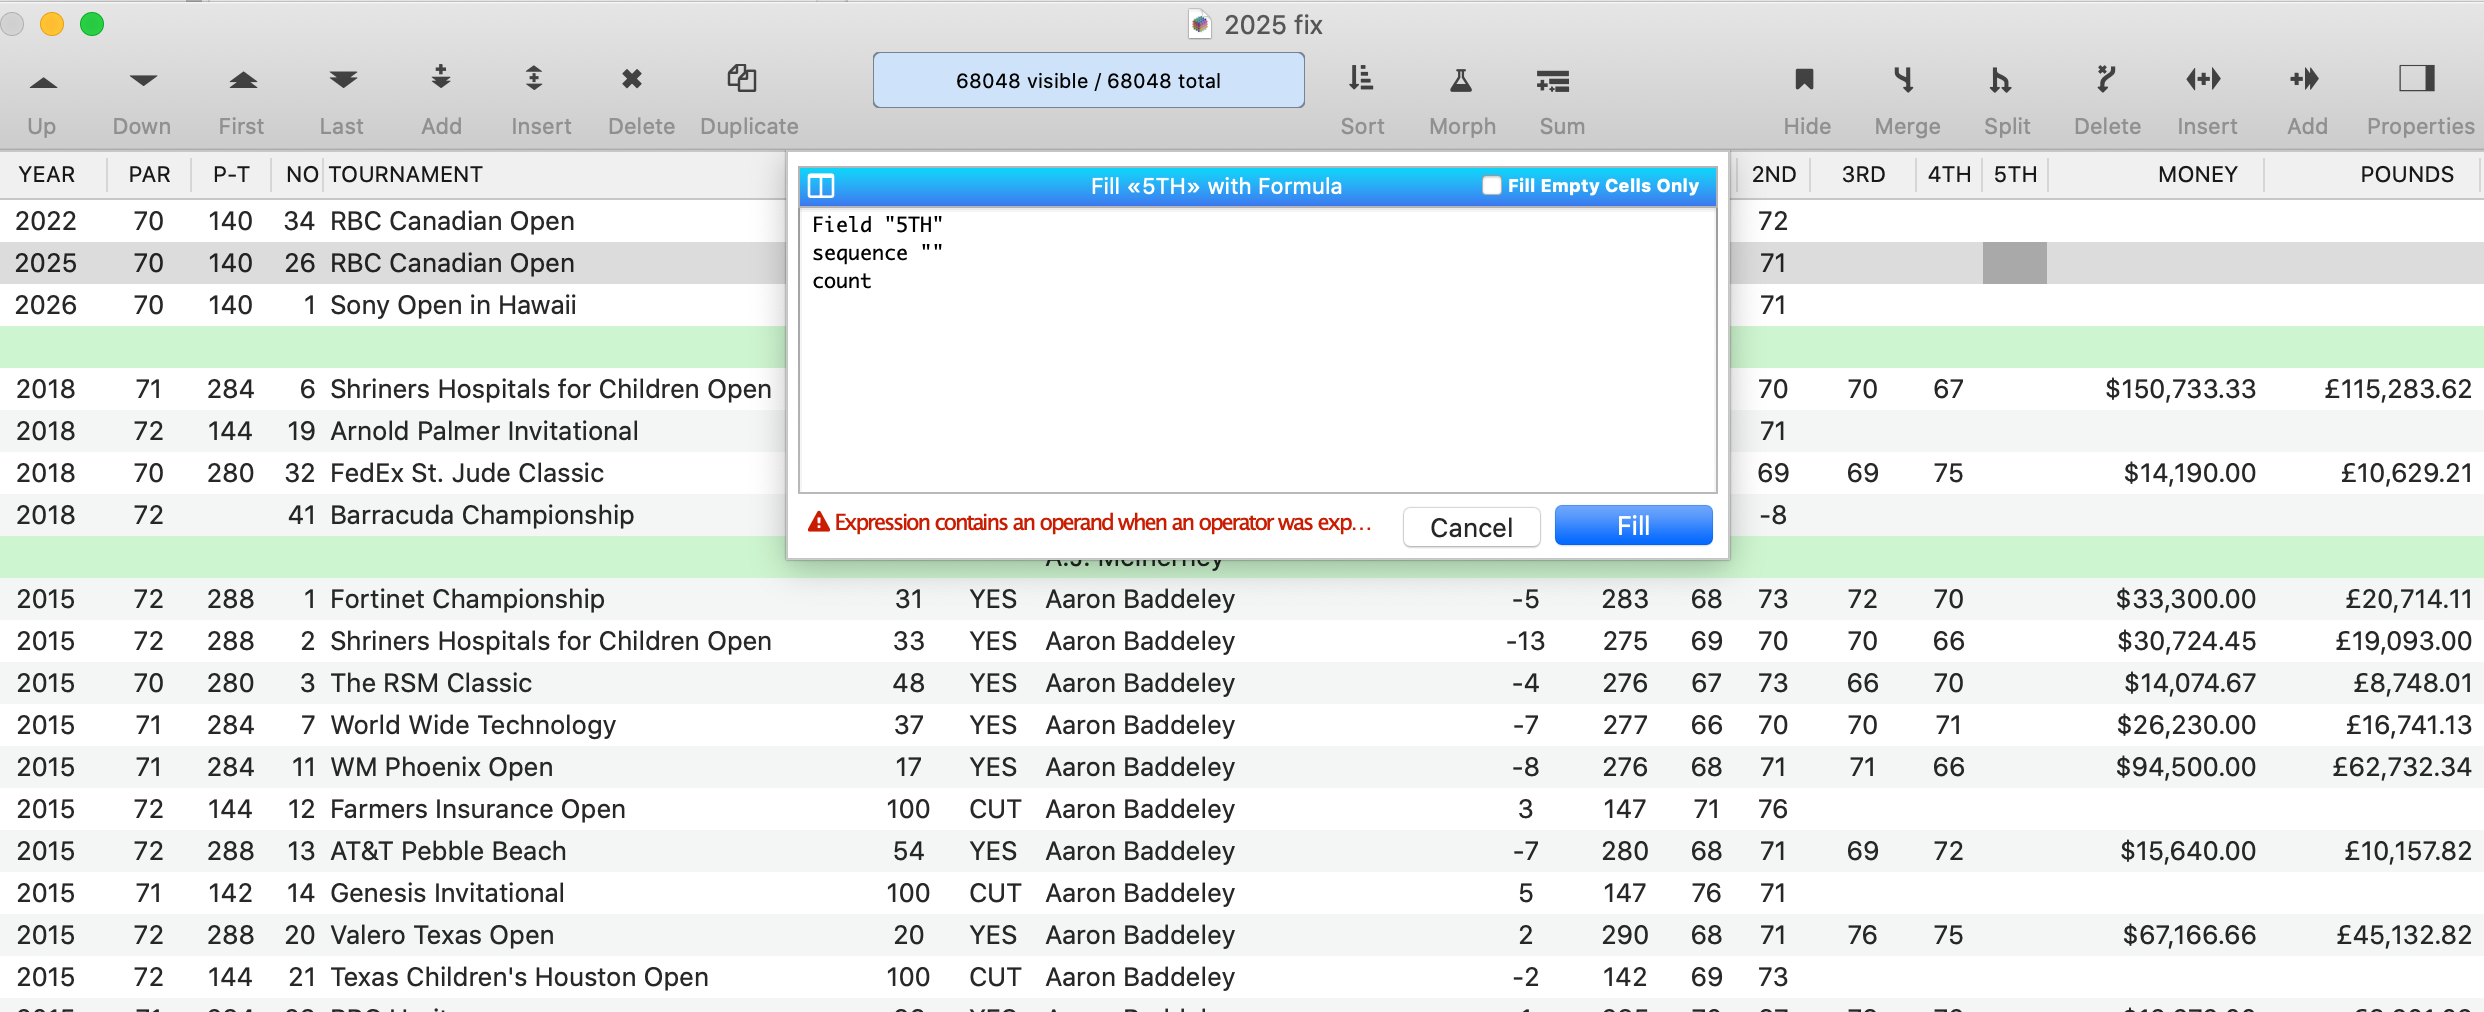Select the highlighted gray 5TH cell
2484x1012 pixels.
pos(2014,263)
